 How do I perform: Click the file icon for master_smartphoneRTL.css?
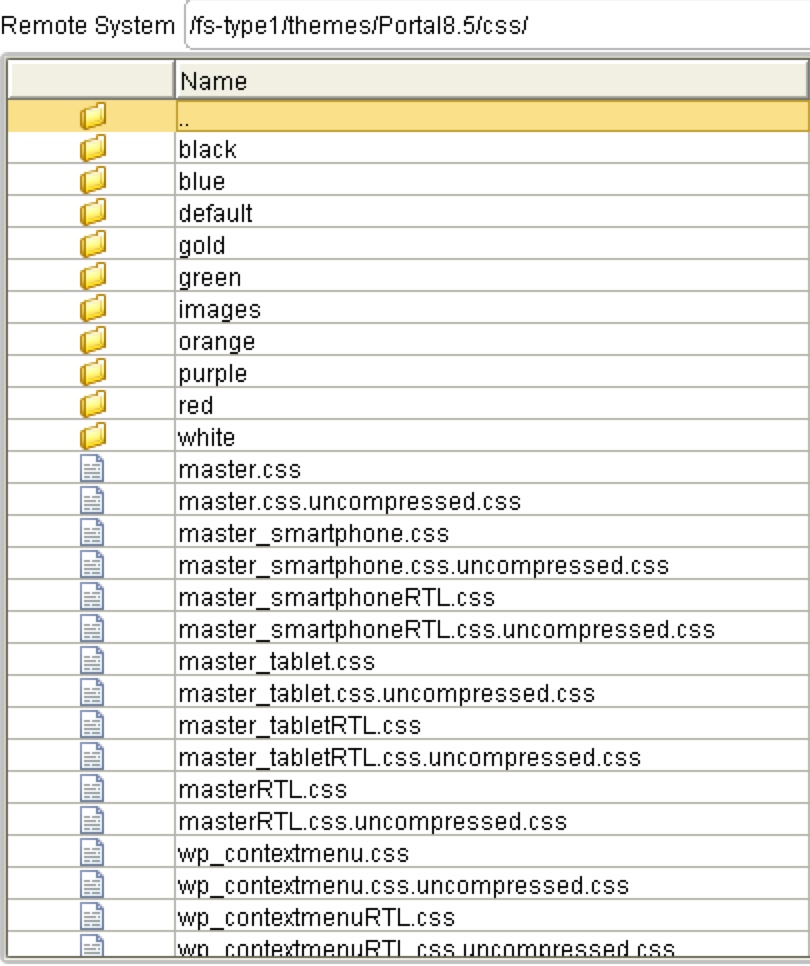pyautogui.click(x=90, y=597)
